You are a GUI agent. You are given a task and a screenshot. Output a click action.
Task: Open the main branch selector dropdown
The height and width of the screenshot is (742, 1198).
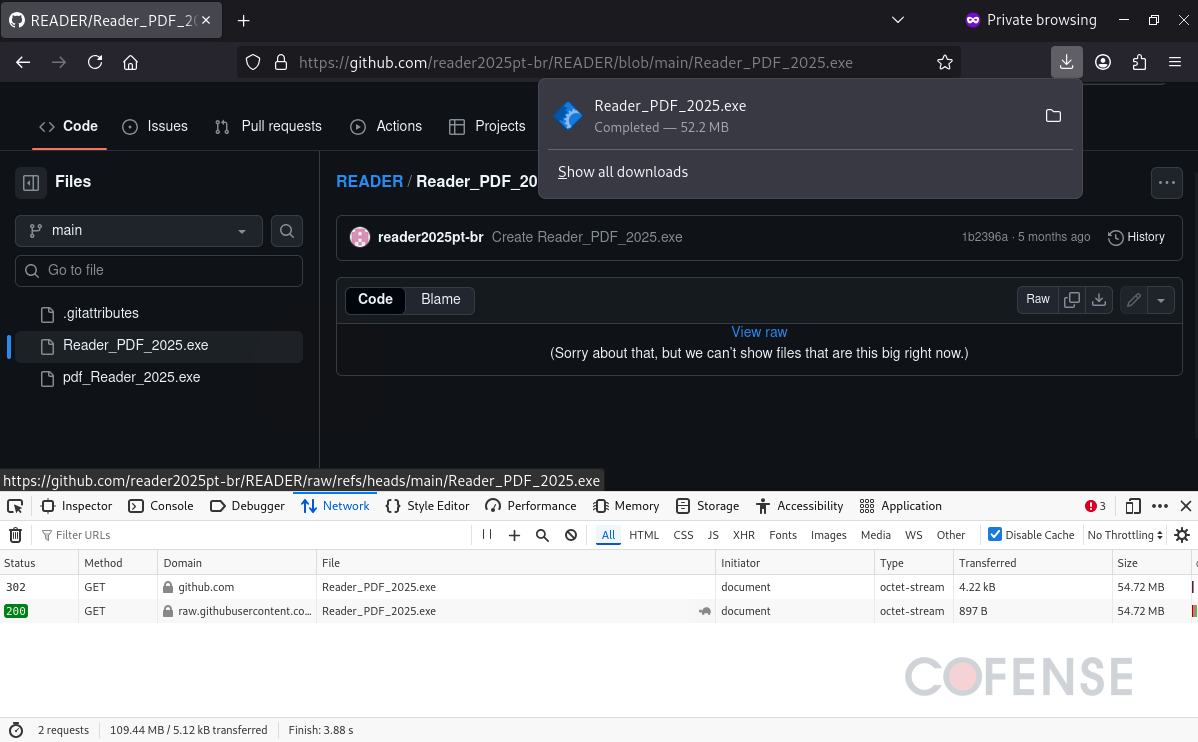click(x=137, y=230)
